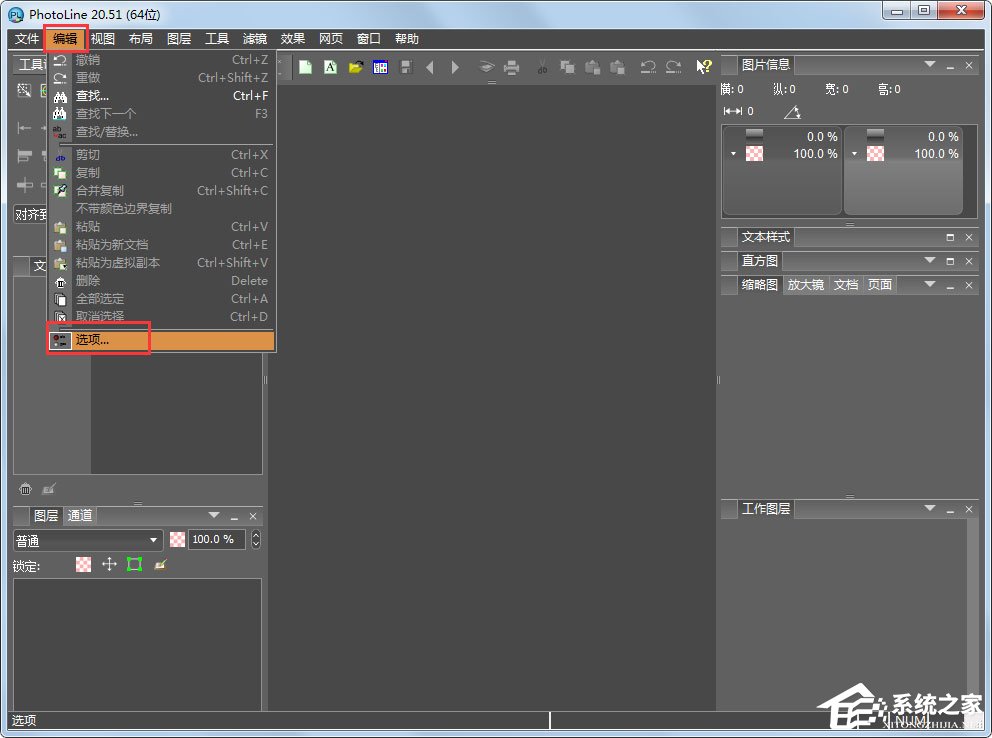Image resolution: width=992 pixels, height=738 pixels.
Task: Select 查找... in the 编辑 menu
Action: 162,95
